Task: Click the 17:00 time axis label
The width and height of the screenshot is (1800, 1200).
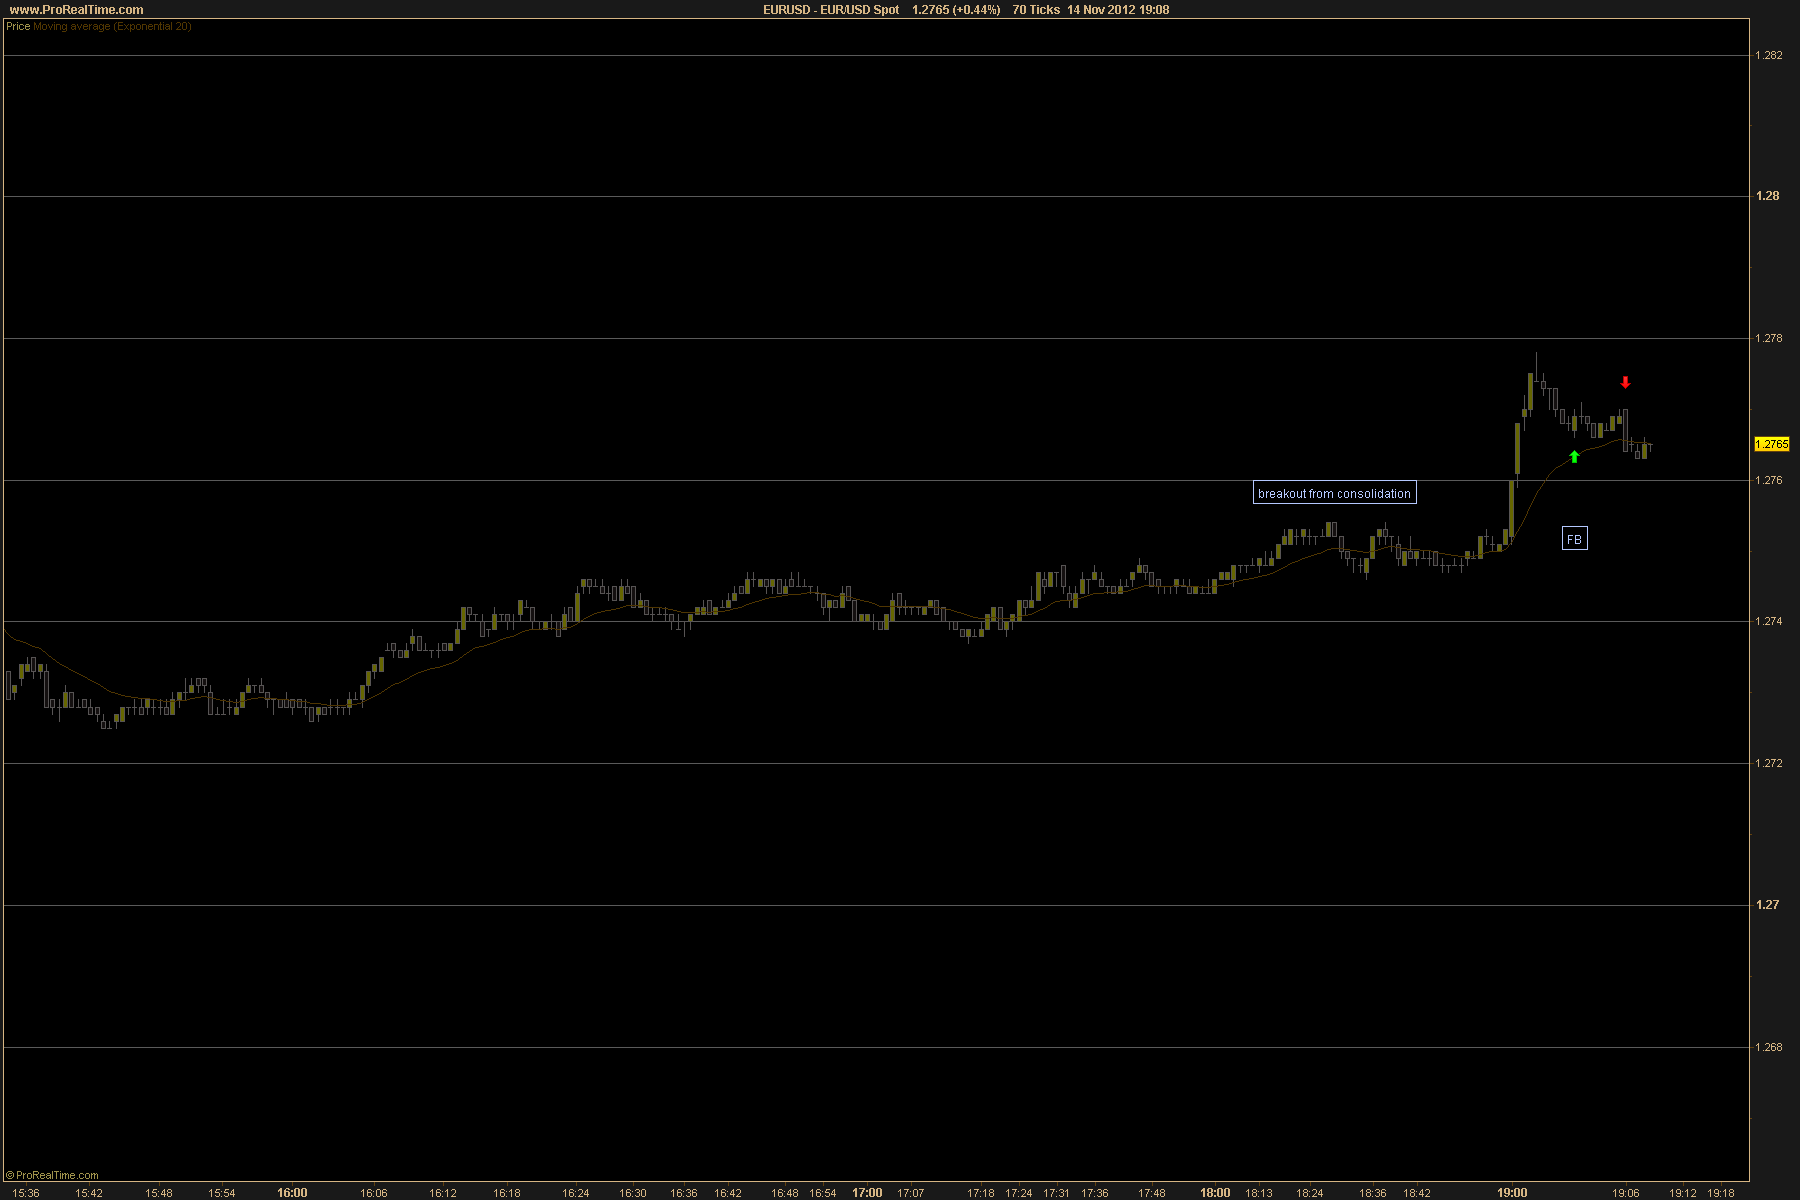Action: [x=867, y=1193]
